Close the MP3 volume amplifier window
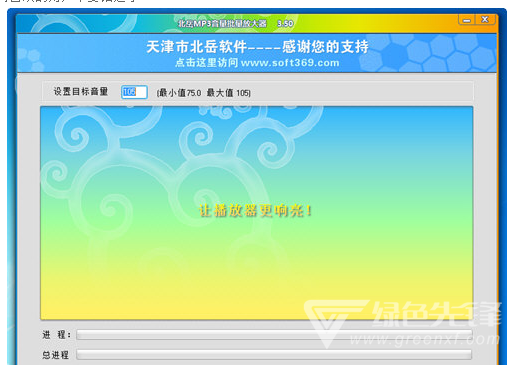 click(x=485, y=20)
